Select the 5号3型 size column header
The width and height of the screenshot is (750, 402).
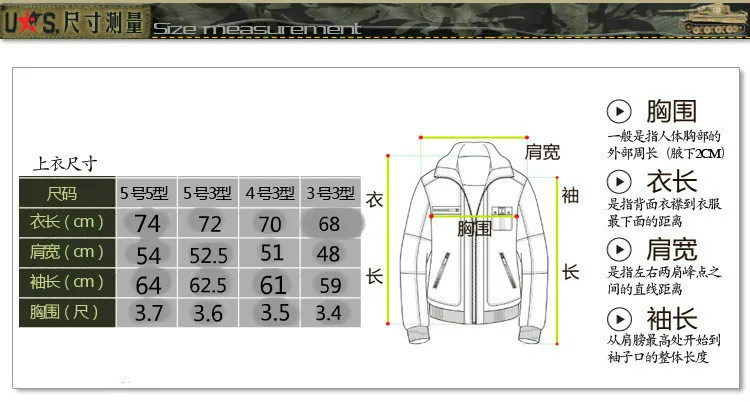coord(208,193)
